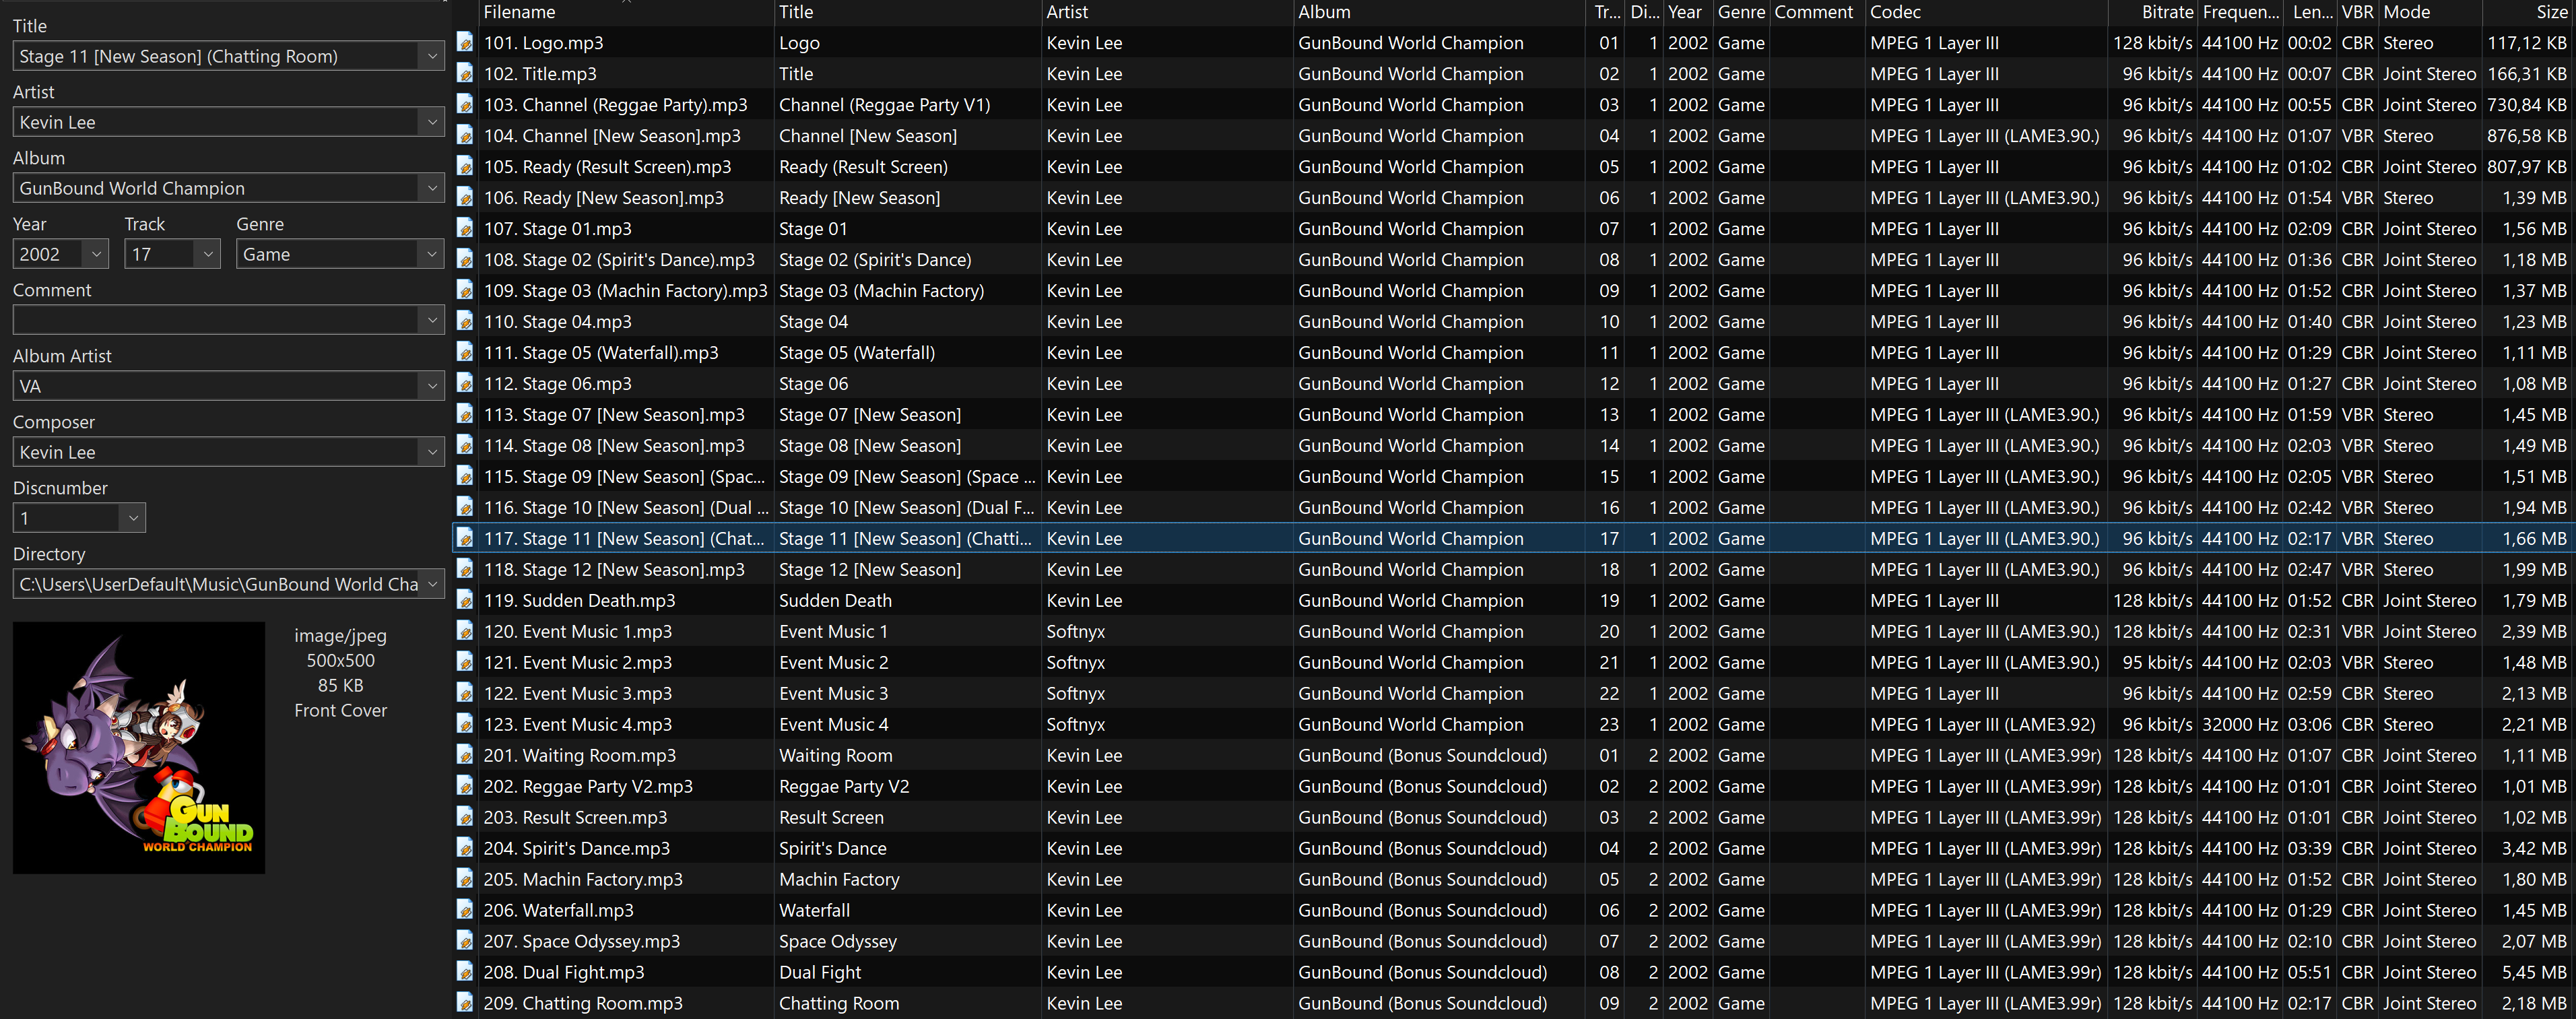Click file icon of 209. Chatting Room.mp3
Image resolution: width=2576 pixels, height=1019 pixels.
pos(465,1002)
